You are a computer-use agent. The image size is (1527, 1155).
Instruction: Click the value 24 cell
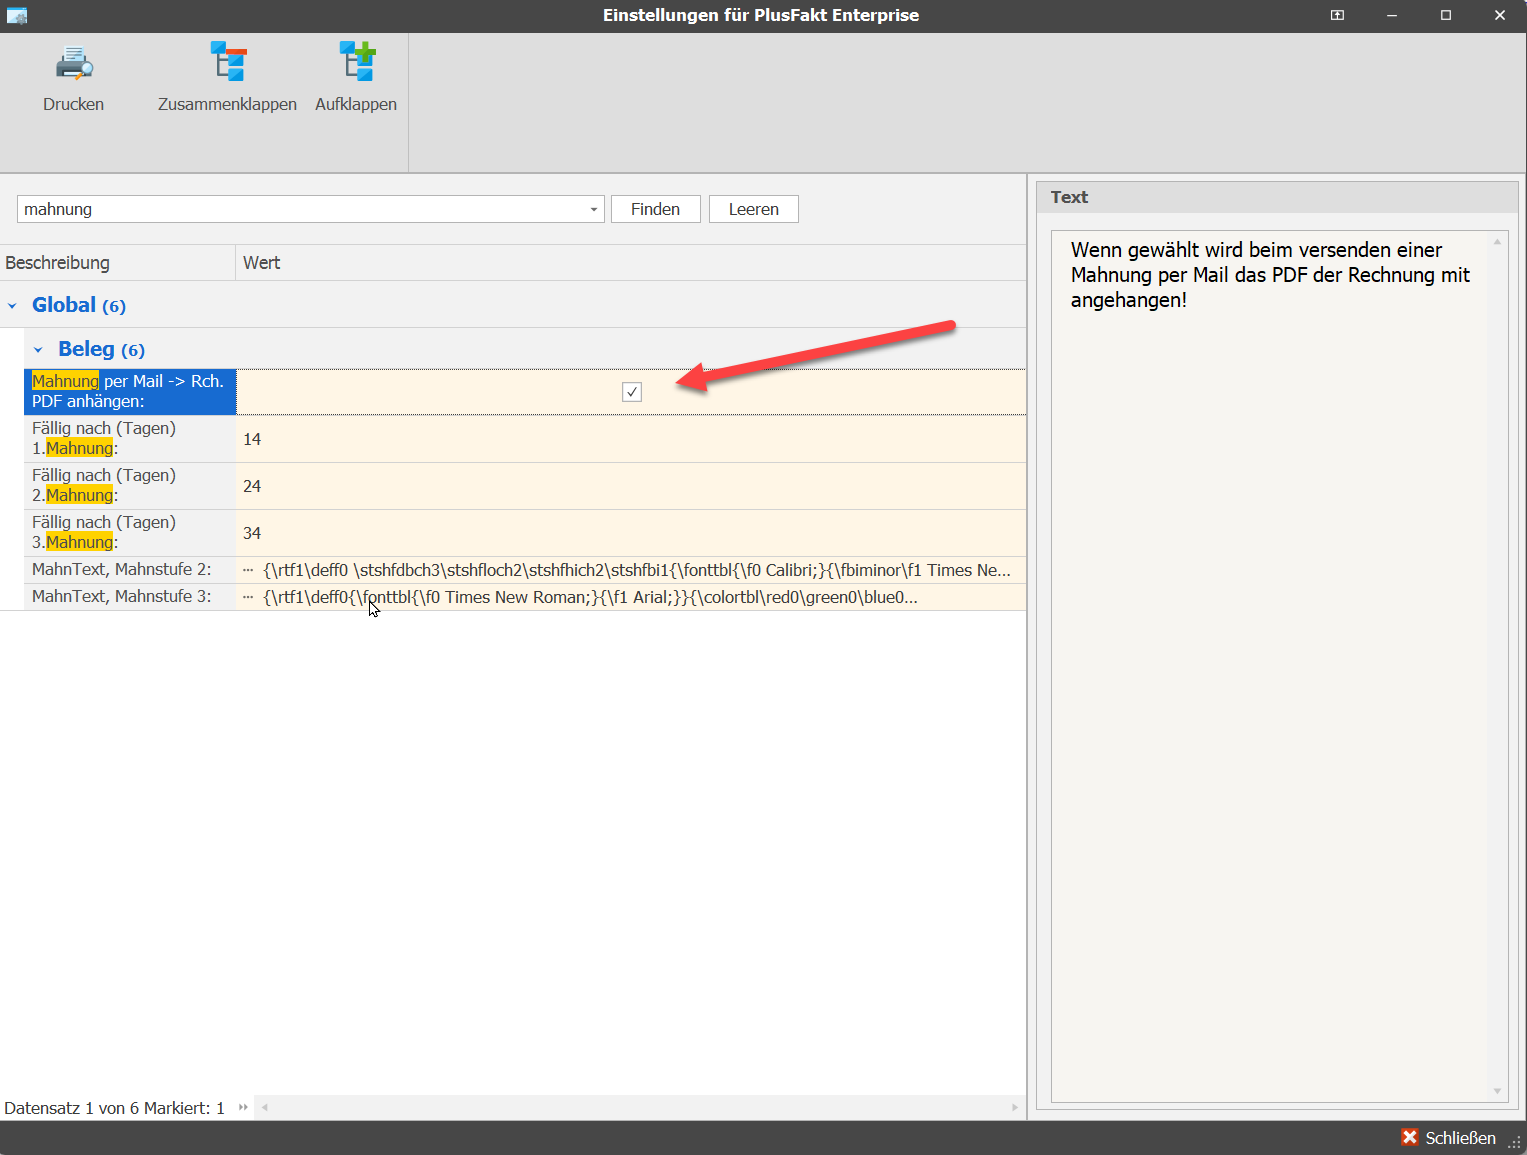point(631,486)
